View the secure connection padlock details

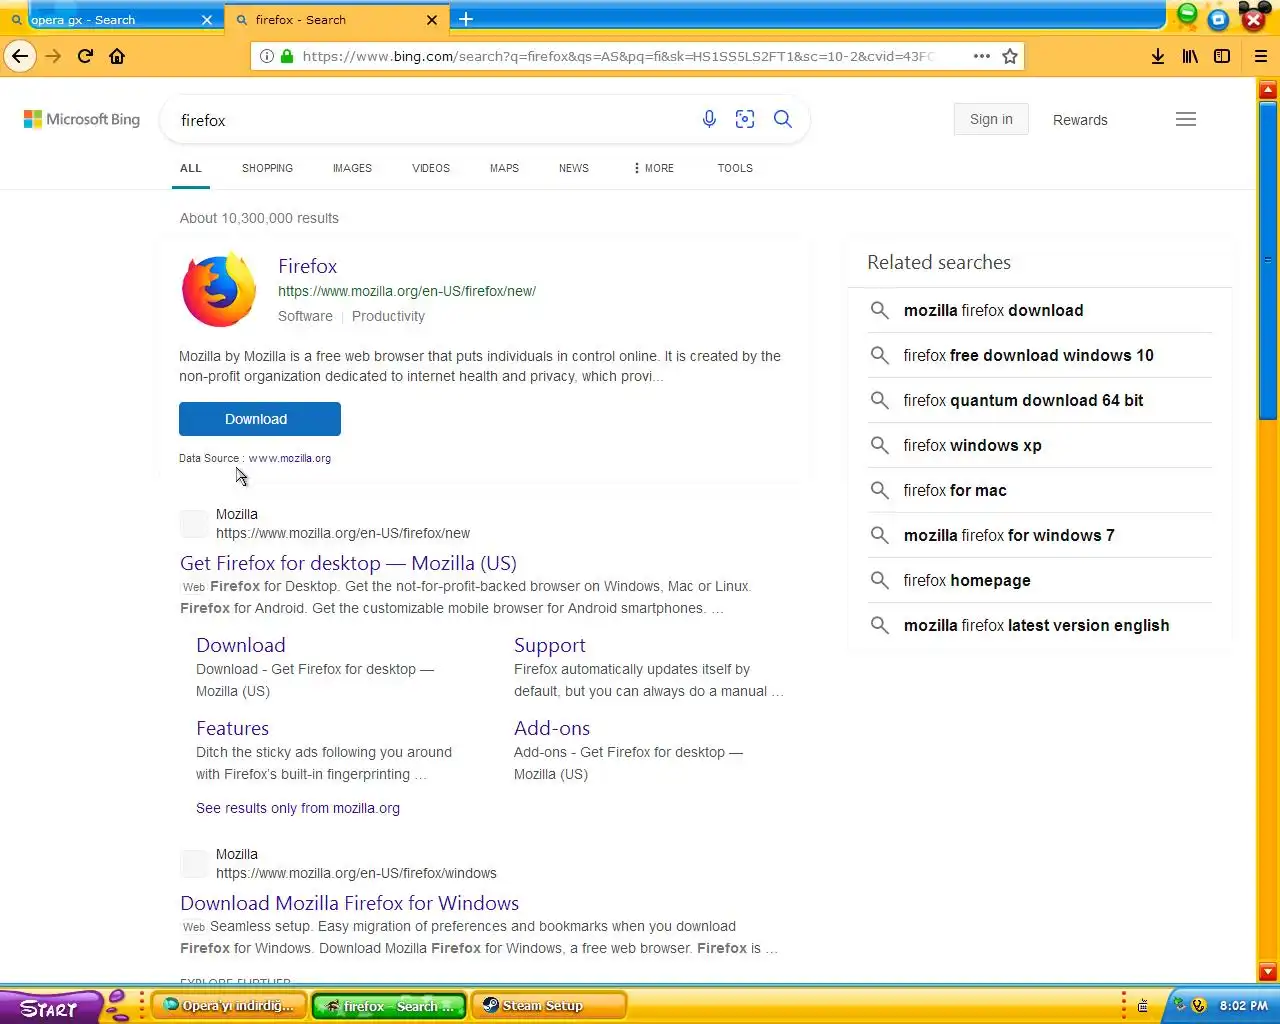[x=287, y=56]
